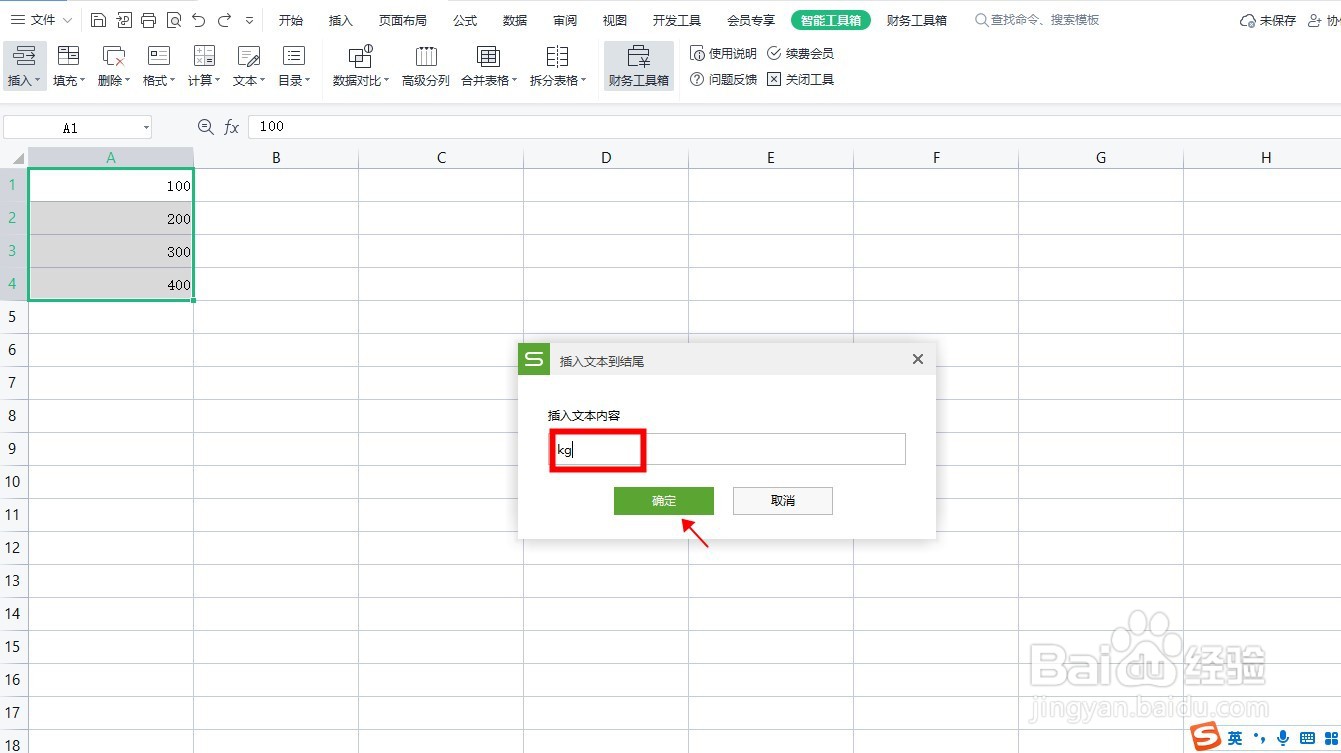Screen dimensions: 1341x753
Task: Open the 格式 format tool in ribbon
Action: [x=159, y=66]
